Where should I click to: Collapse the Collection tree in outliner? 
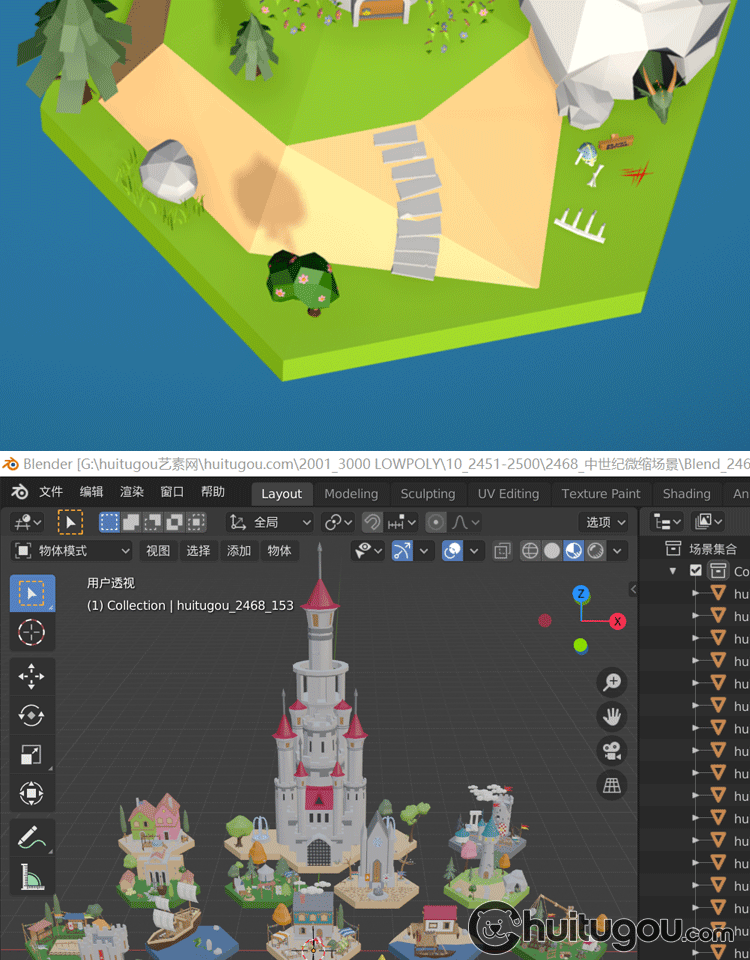pyautogui.click(x=673, y=571)
